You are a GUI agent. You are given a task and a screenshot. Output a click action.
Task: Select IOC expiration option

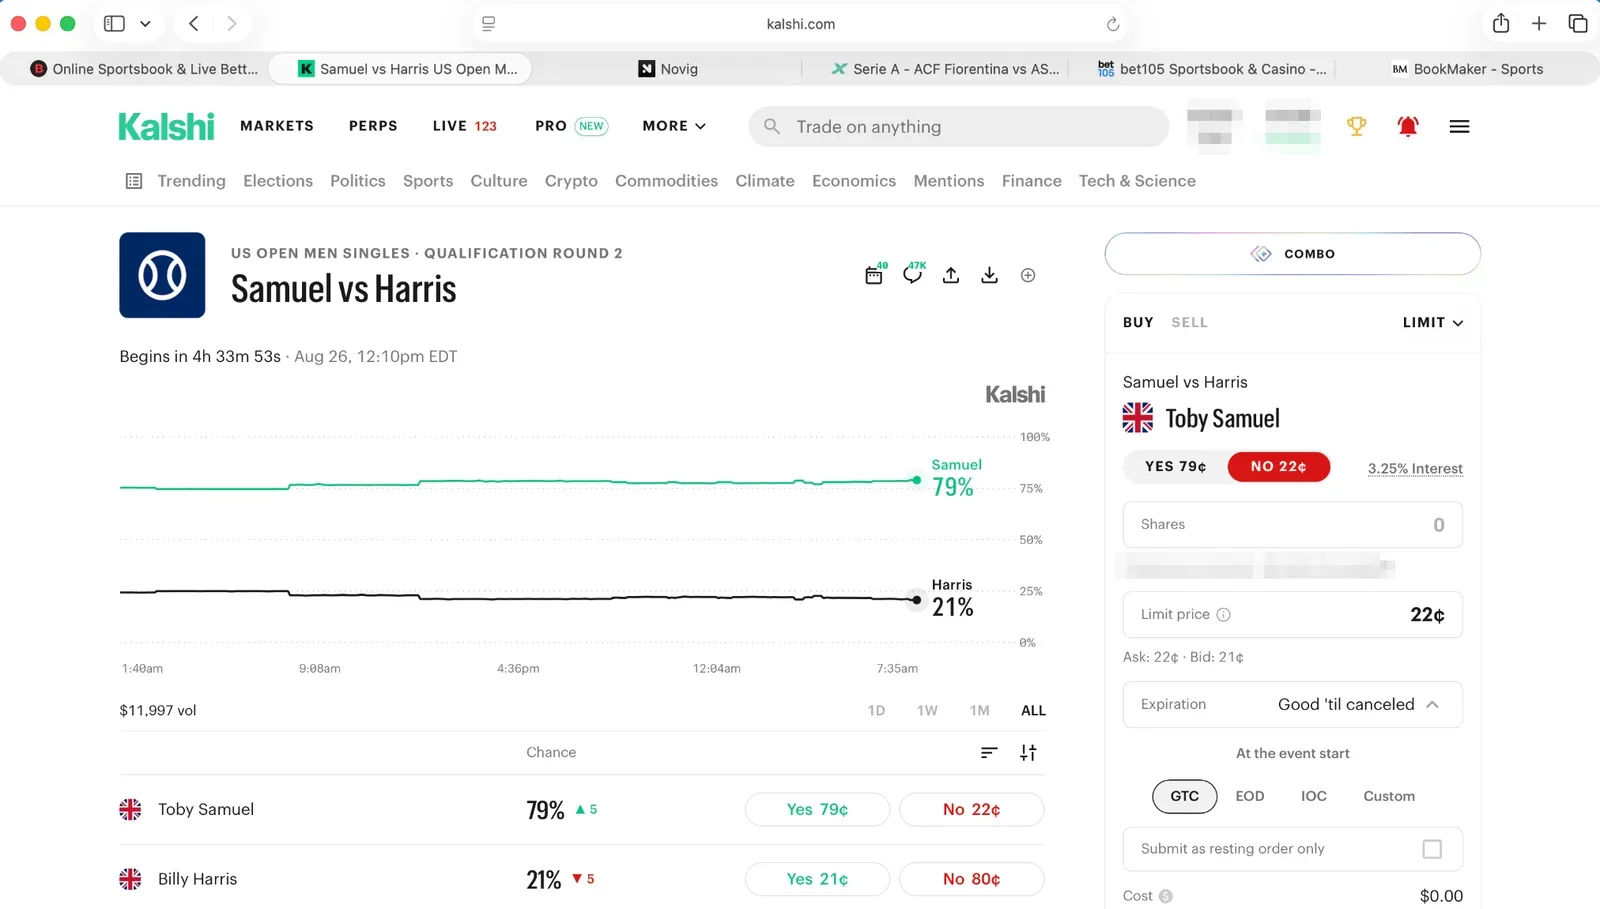coord(1314,796)
